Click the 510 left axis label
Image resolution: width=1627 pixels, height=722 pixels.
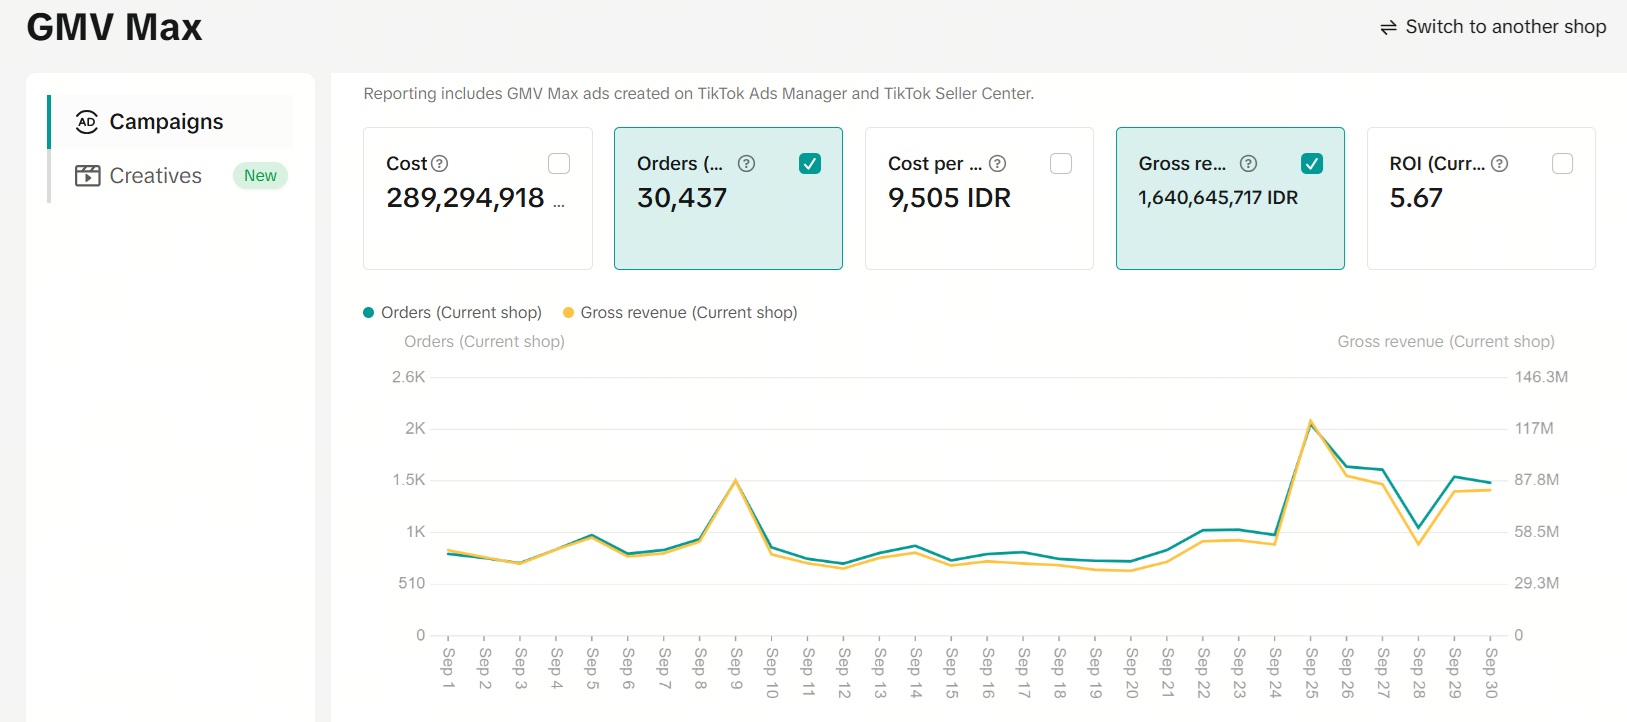point(412,583)
